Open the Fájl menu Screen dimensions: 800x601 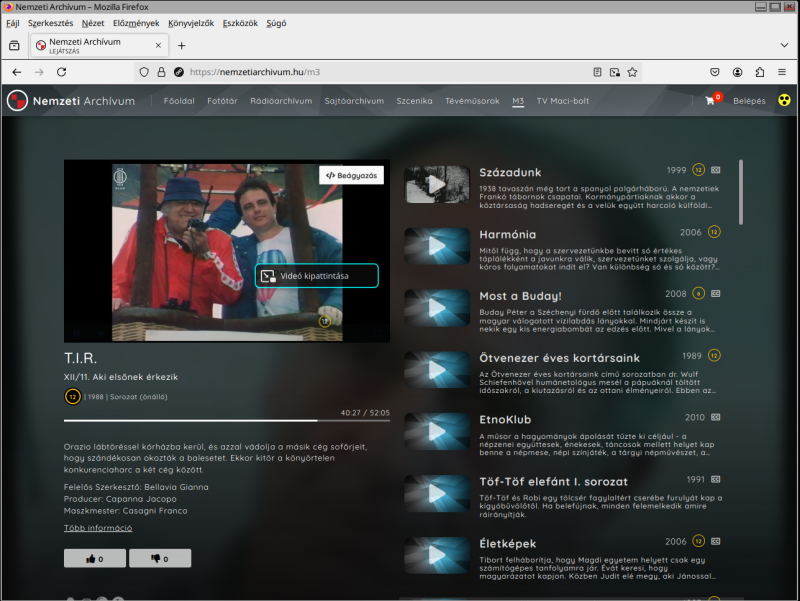click(x=13, y=23)
